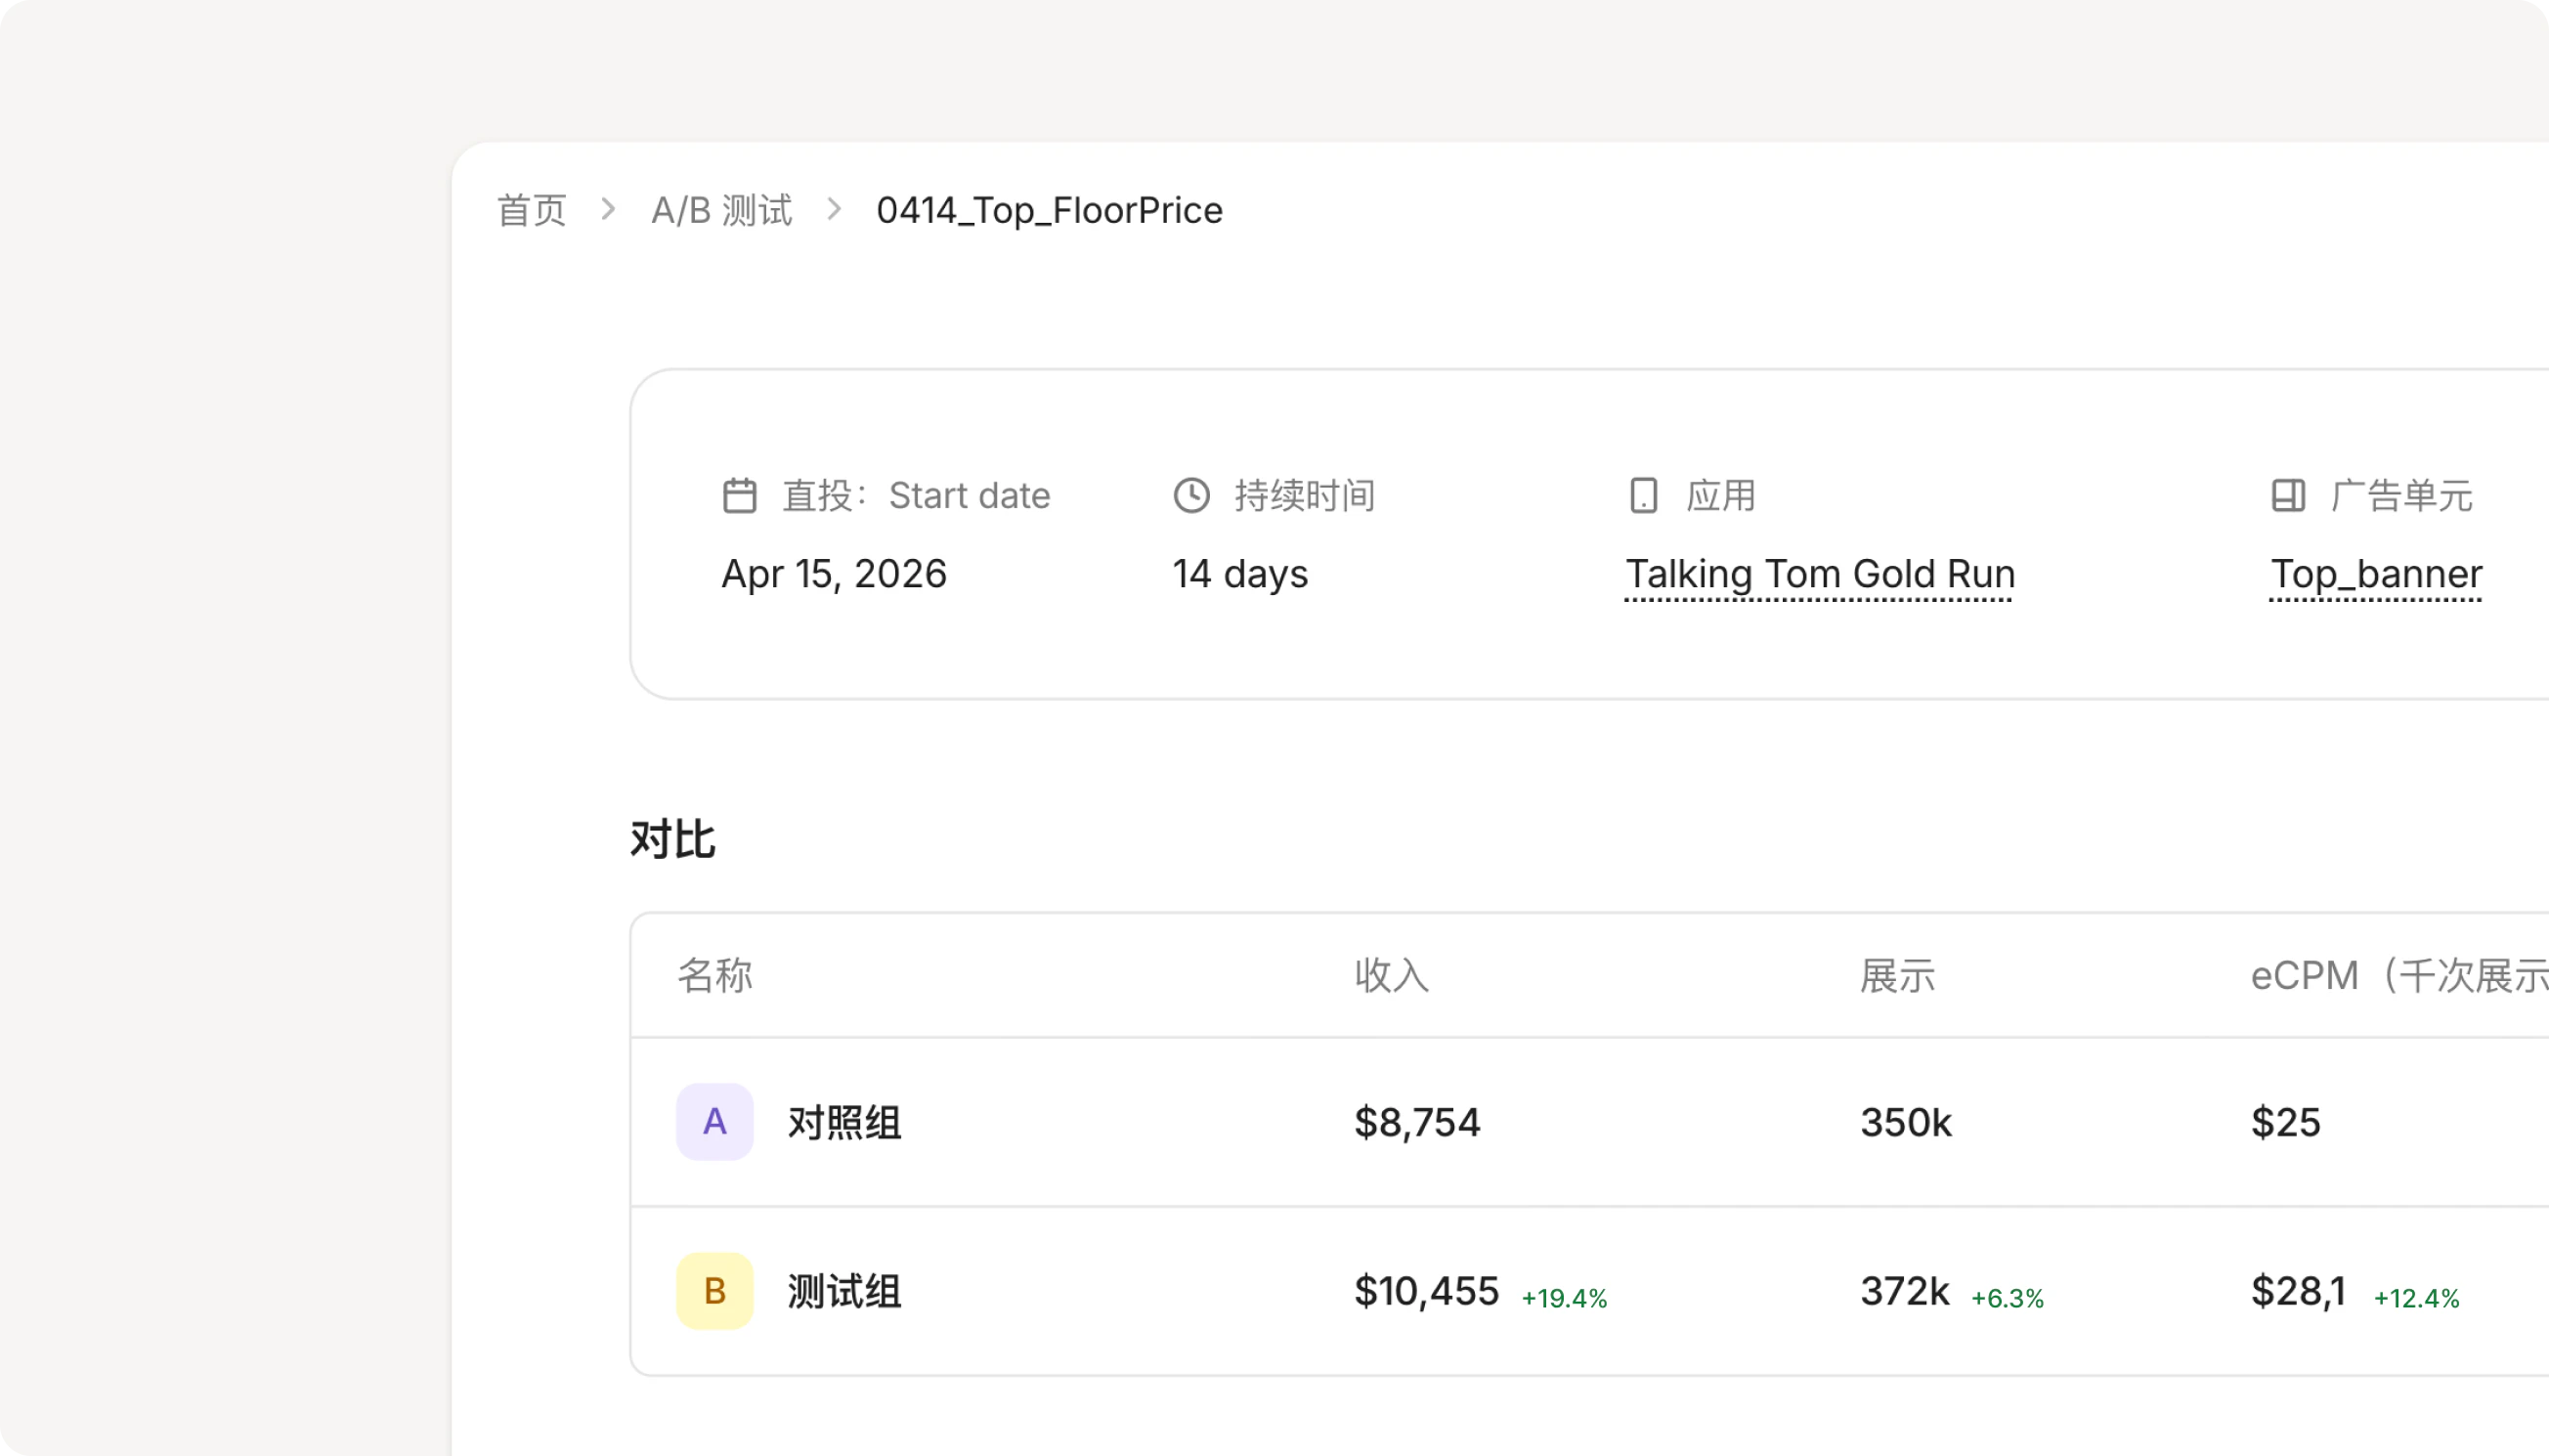The height and width of the screenshot is (1456, 2549).
Task: Click the +6.3% impressions change
Action: 2007,1298
